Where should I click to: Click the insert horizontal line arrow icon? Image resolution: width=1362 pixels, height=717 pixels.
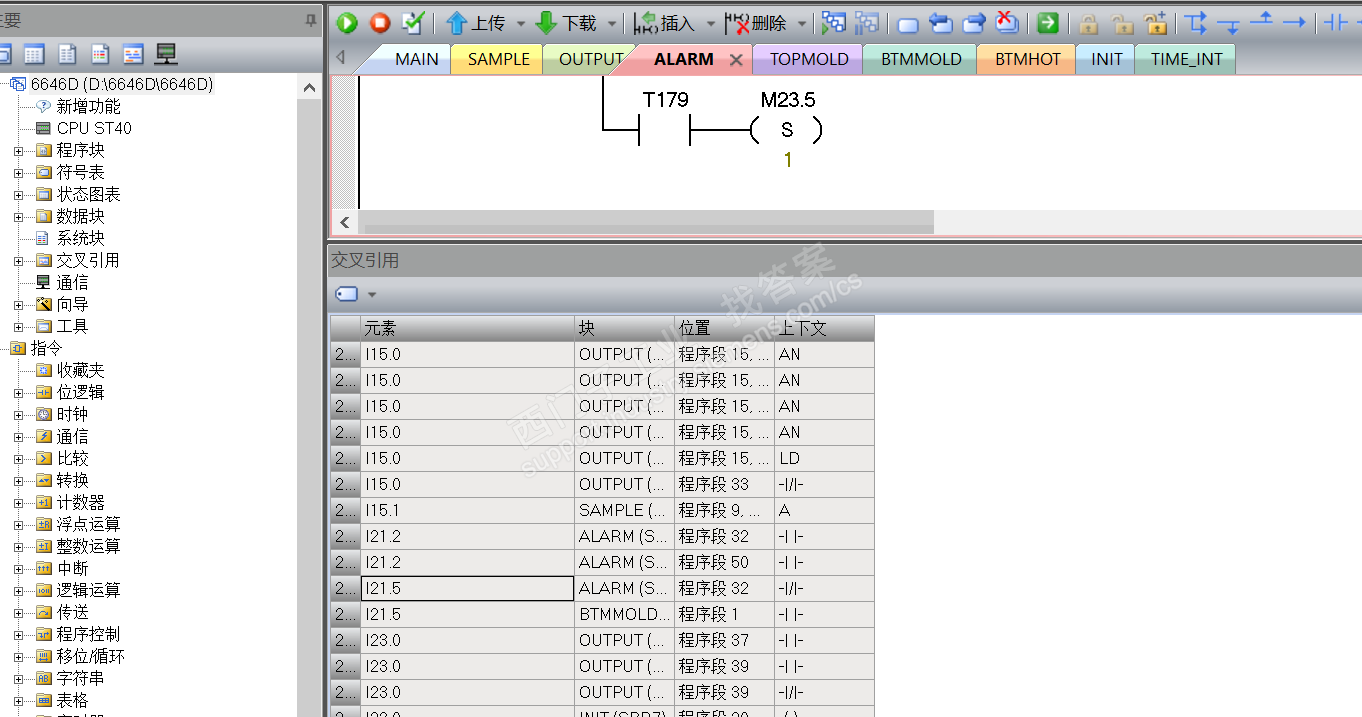pos(1295,22)
